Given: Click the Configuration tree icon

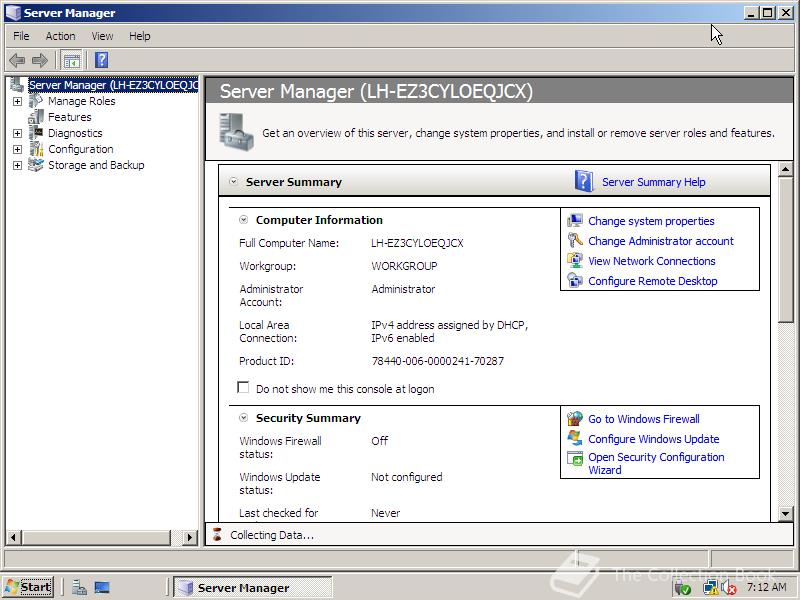Looking at the screenshot, I should pyautogui.click(x=36, y=149).
